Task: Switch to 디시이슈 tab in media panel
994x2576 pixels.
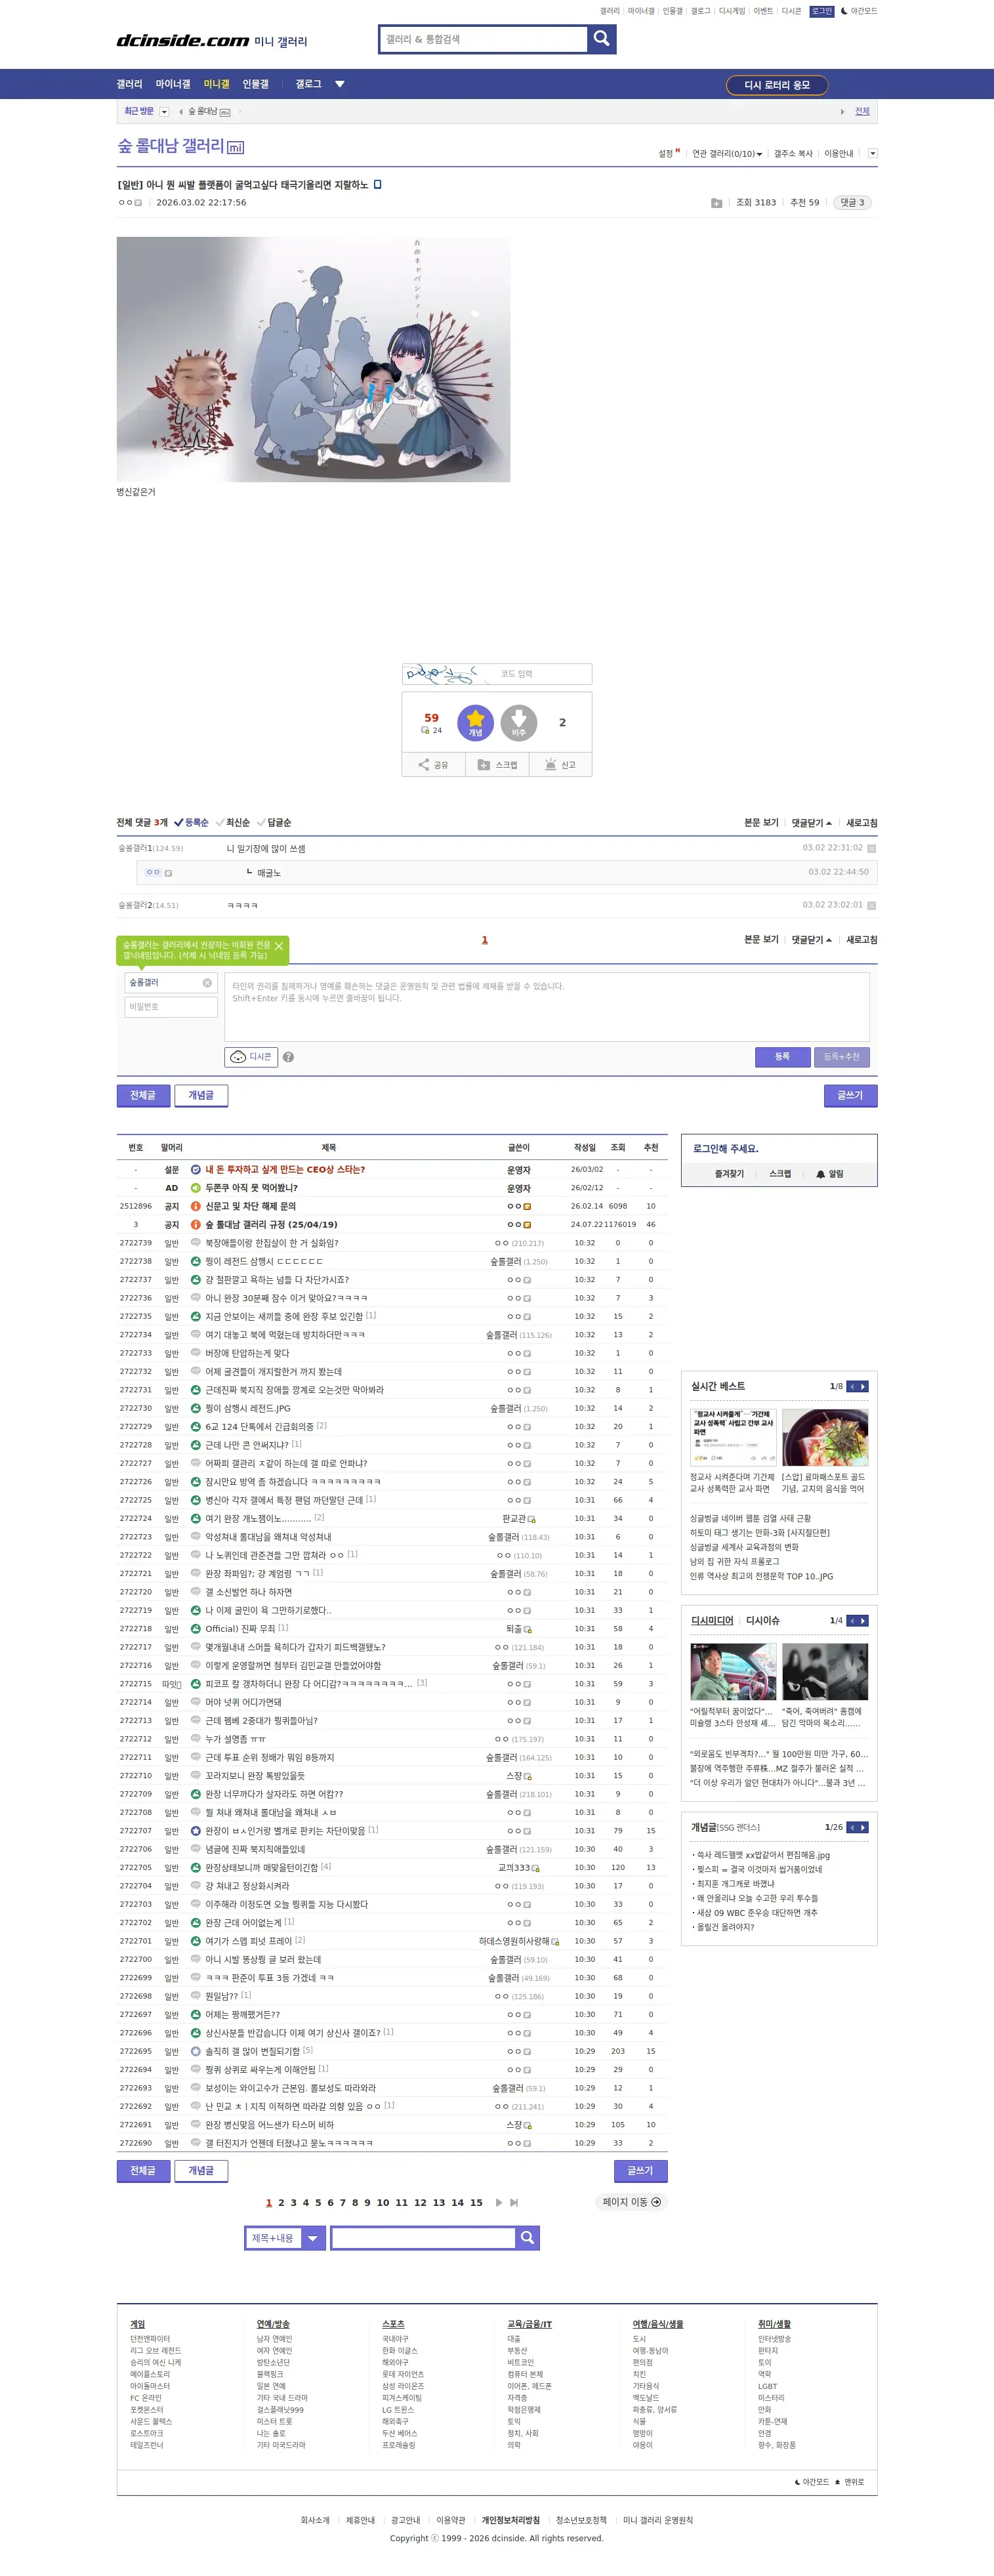Action: click(x=763, y=1620)
